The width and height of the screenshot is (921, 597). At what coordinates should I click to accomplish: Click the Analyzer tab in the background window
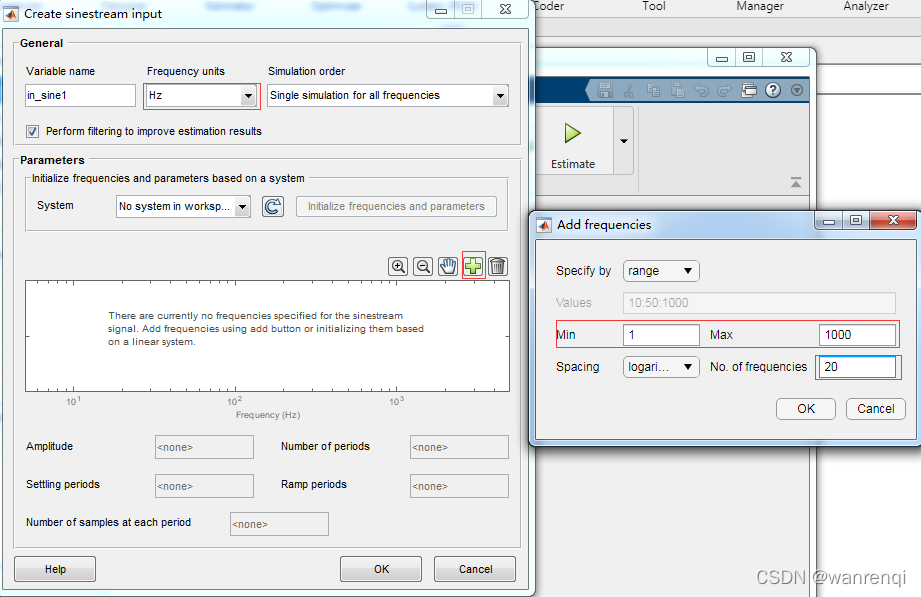click(866, 6)
